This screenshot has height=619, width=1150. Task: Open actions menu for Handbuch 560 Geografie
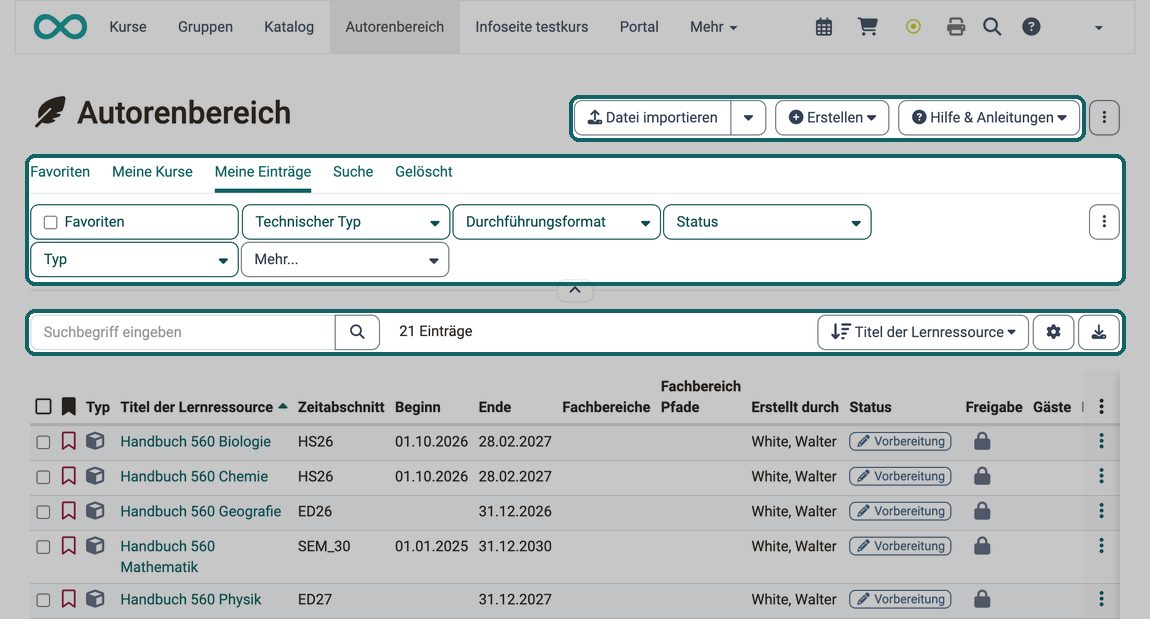pos(1101,510)
